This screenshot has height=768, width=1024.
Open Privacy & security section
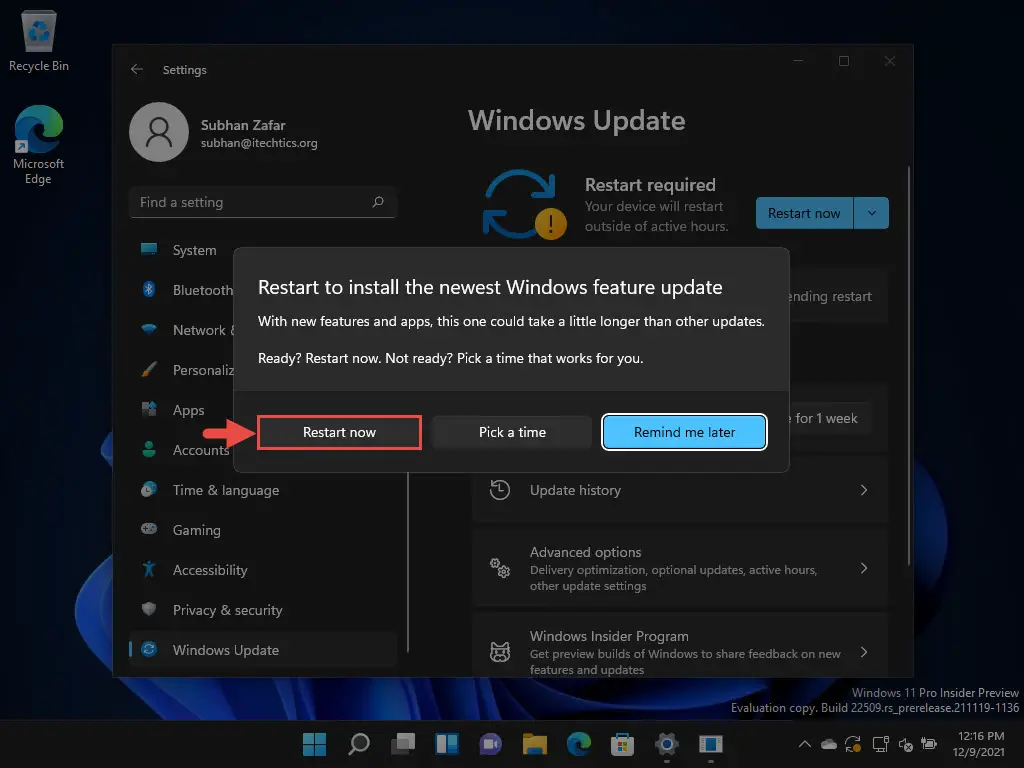click(x=227, y=610)
